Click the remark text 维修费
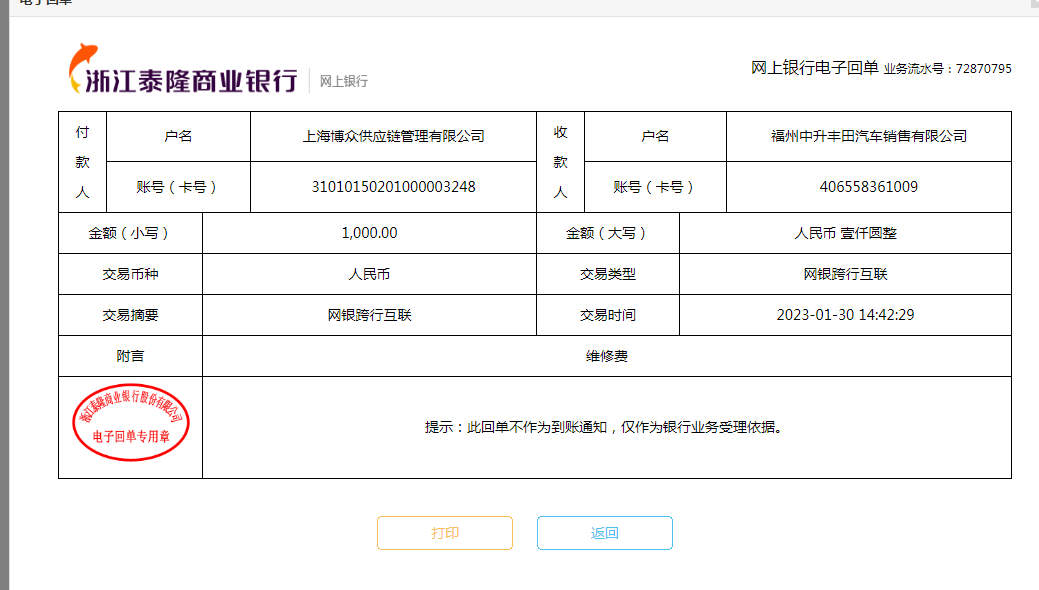 coord(606,356)
